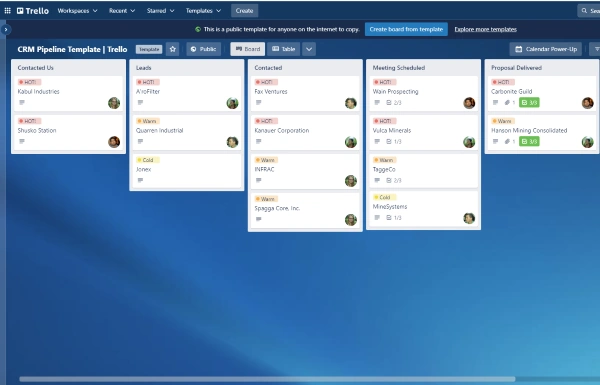Click Warm label on Quarren Industrial card
This screenshot has width=600, height=385.
pos(148,121)
